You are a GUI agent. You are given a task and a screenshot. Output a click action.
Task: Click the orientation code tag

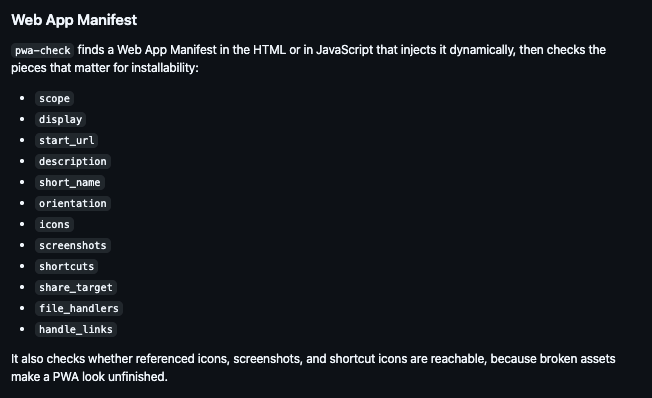click(73, 203)
